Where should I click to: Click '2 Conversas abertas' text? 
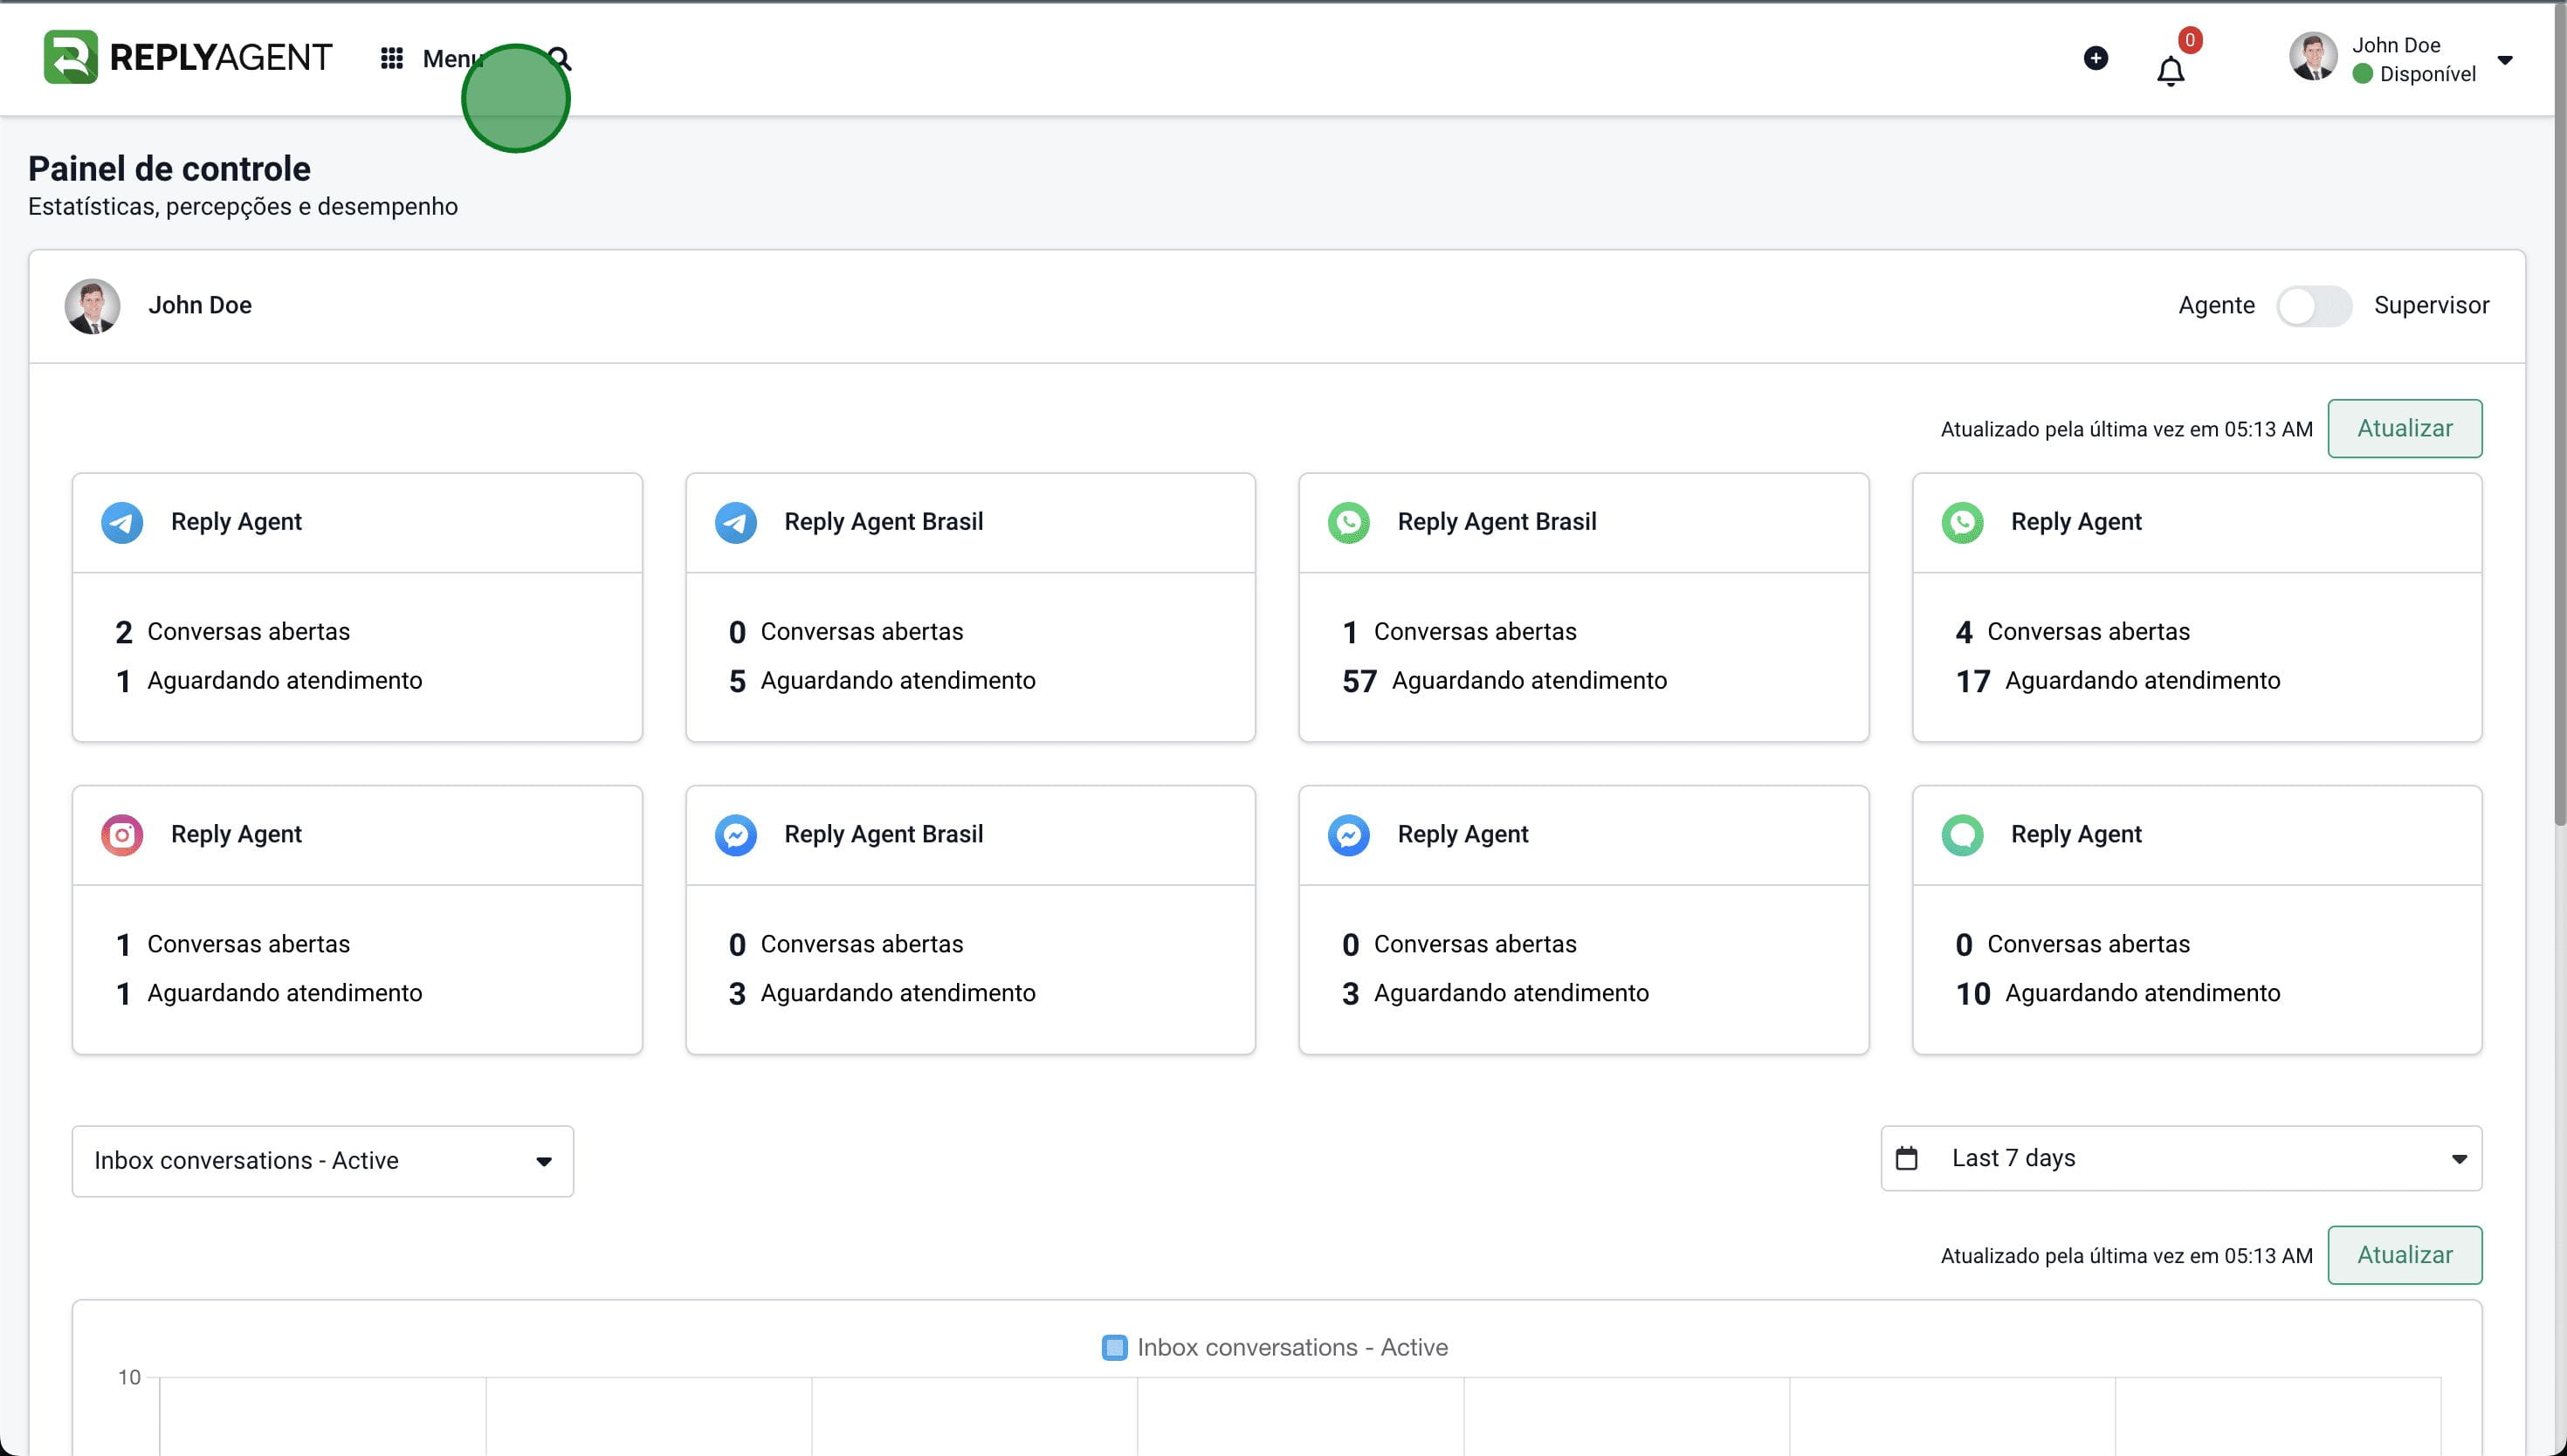232,632
